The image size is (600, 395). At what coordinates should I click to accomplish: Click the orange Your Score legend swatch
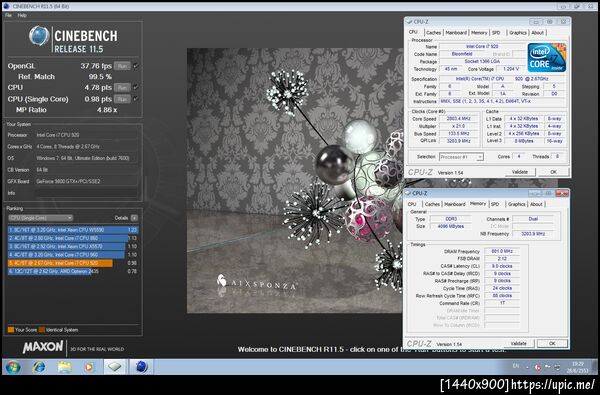pos(11,330)
